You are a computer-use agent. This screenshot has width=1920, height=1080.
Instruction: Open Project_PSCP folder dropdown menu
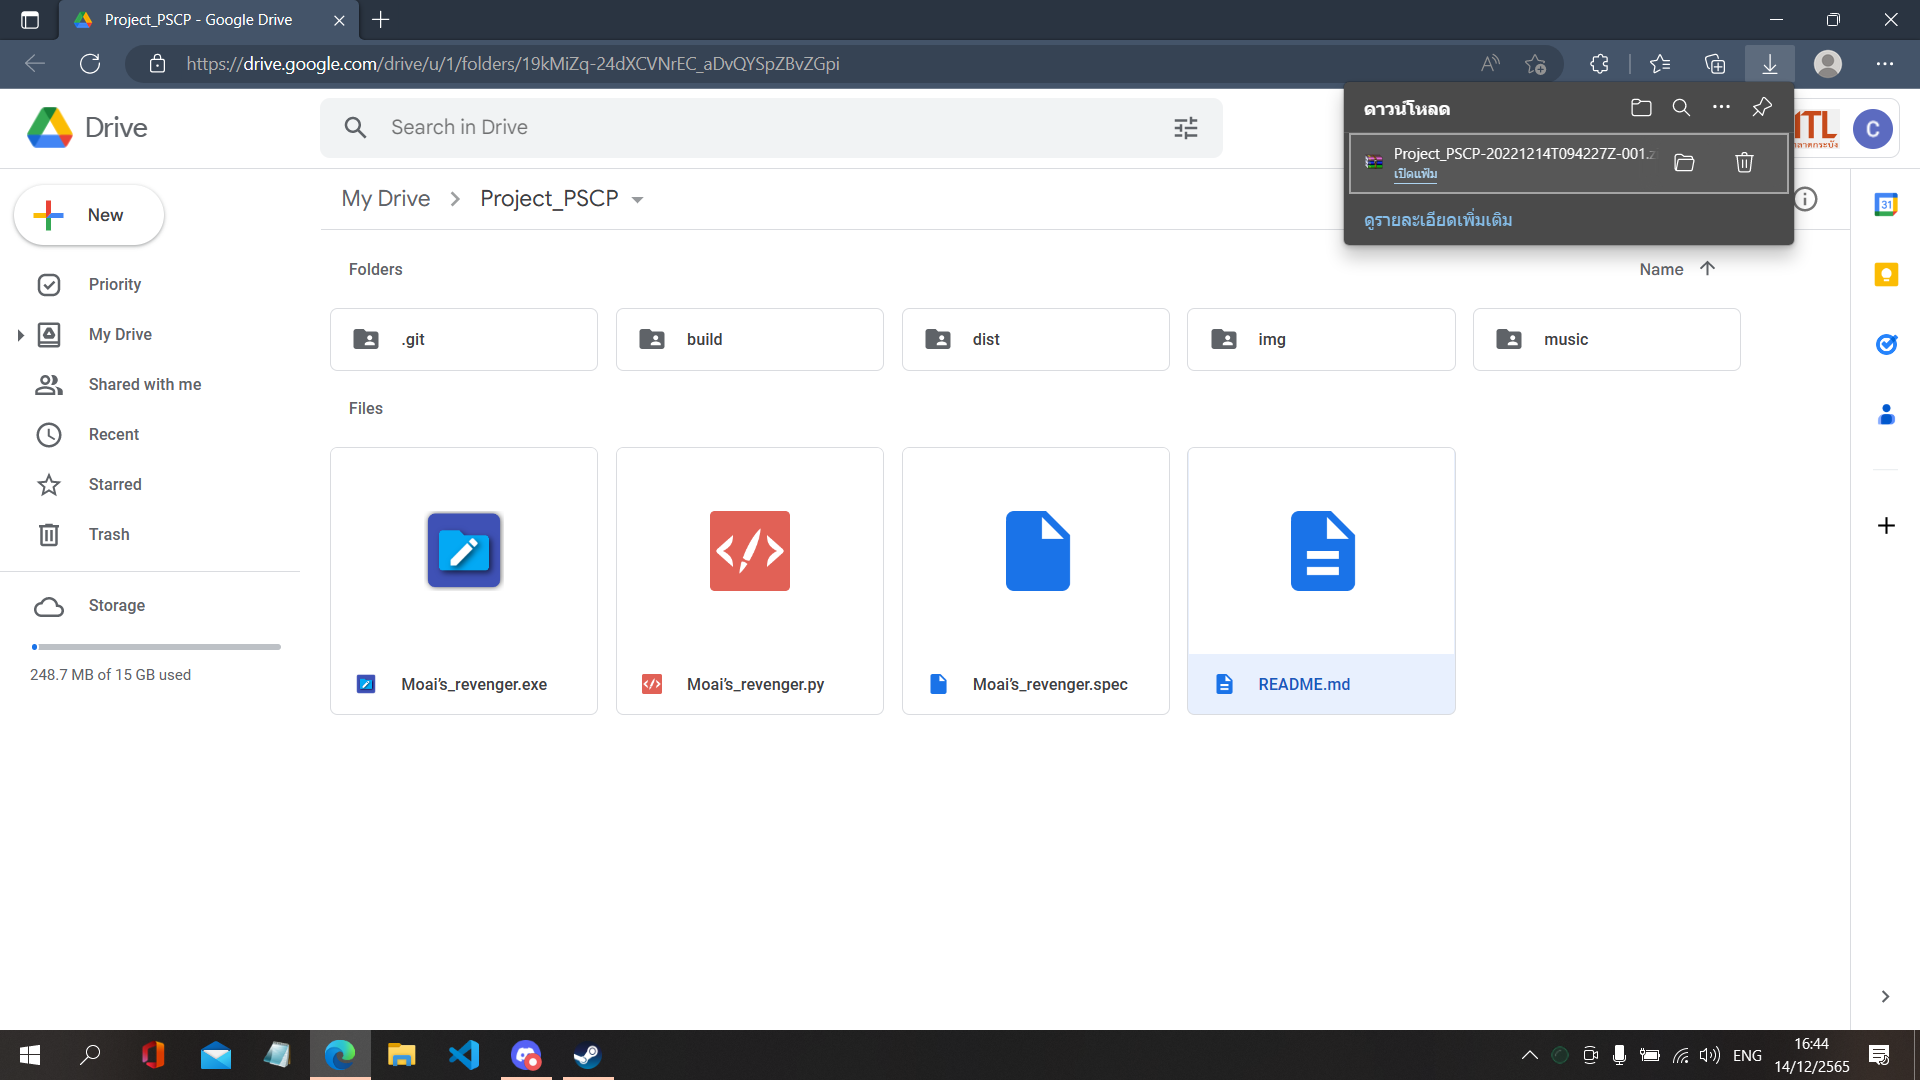[638, 199]
